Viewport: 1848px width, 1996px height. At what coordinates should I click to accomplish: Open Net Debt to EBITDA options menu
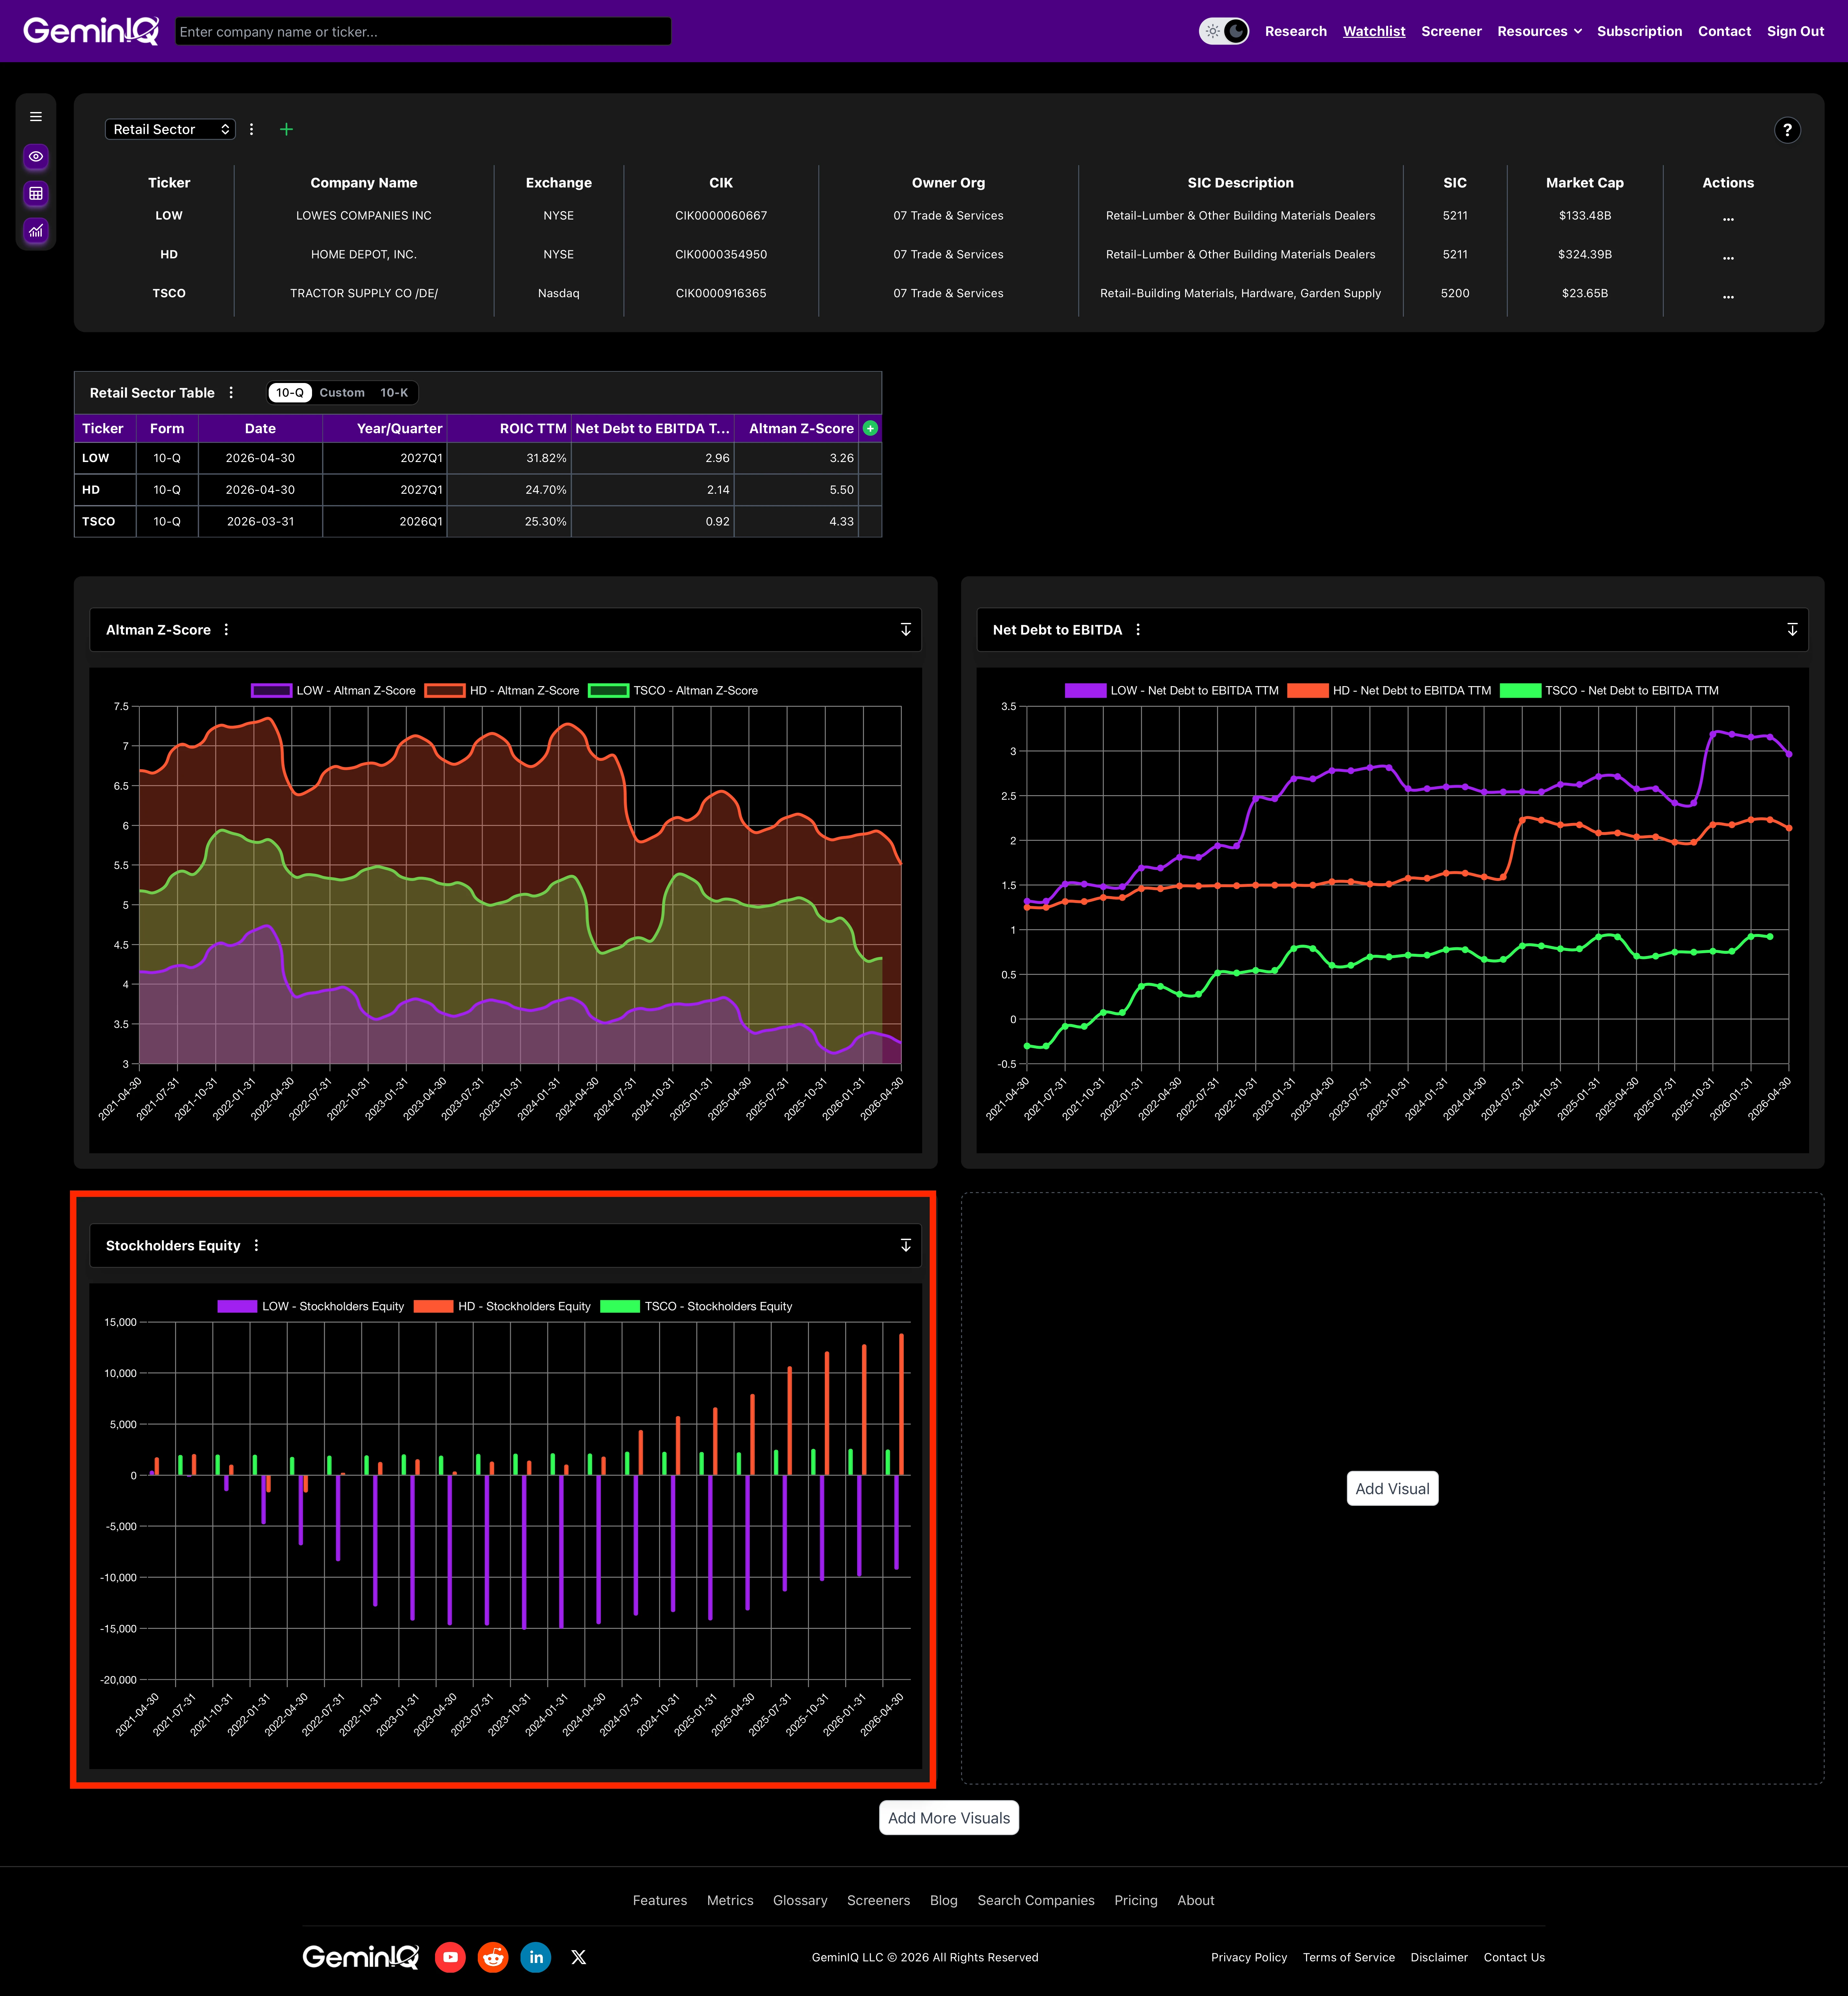[x=1138, y=630]
